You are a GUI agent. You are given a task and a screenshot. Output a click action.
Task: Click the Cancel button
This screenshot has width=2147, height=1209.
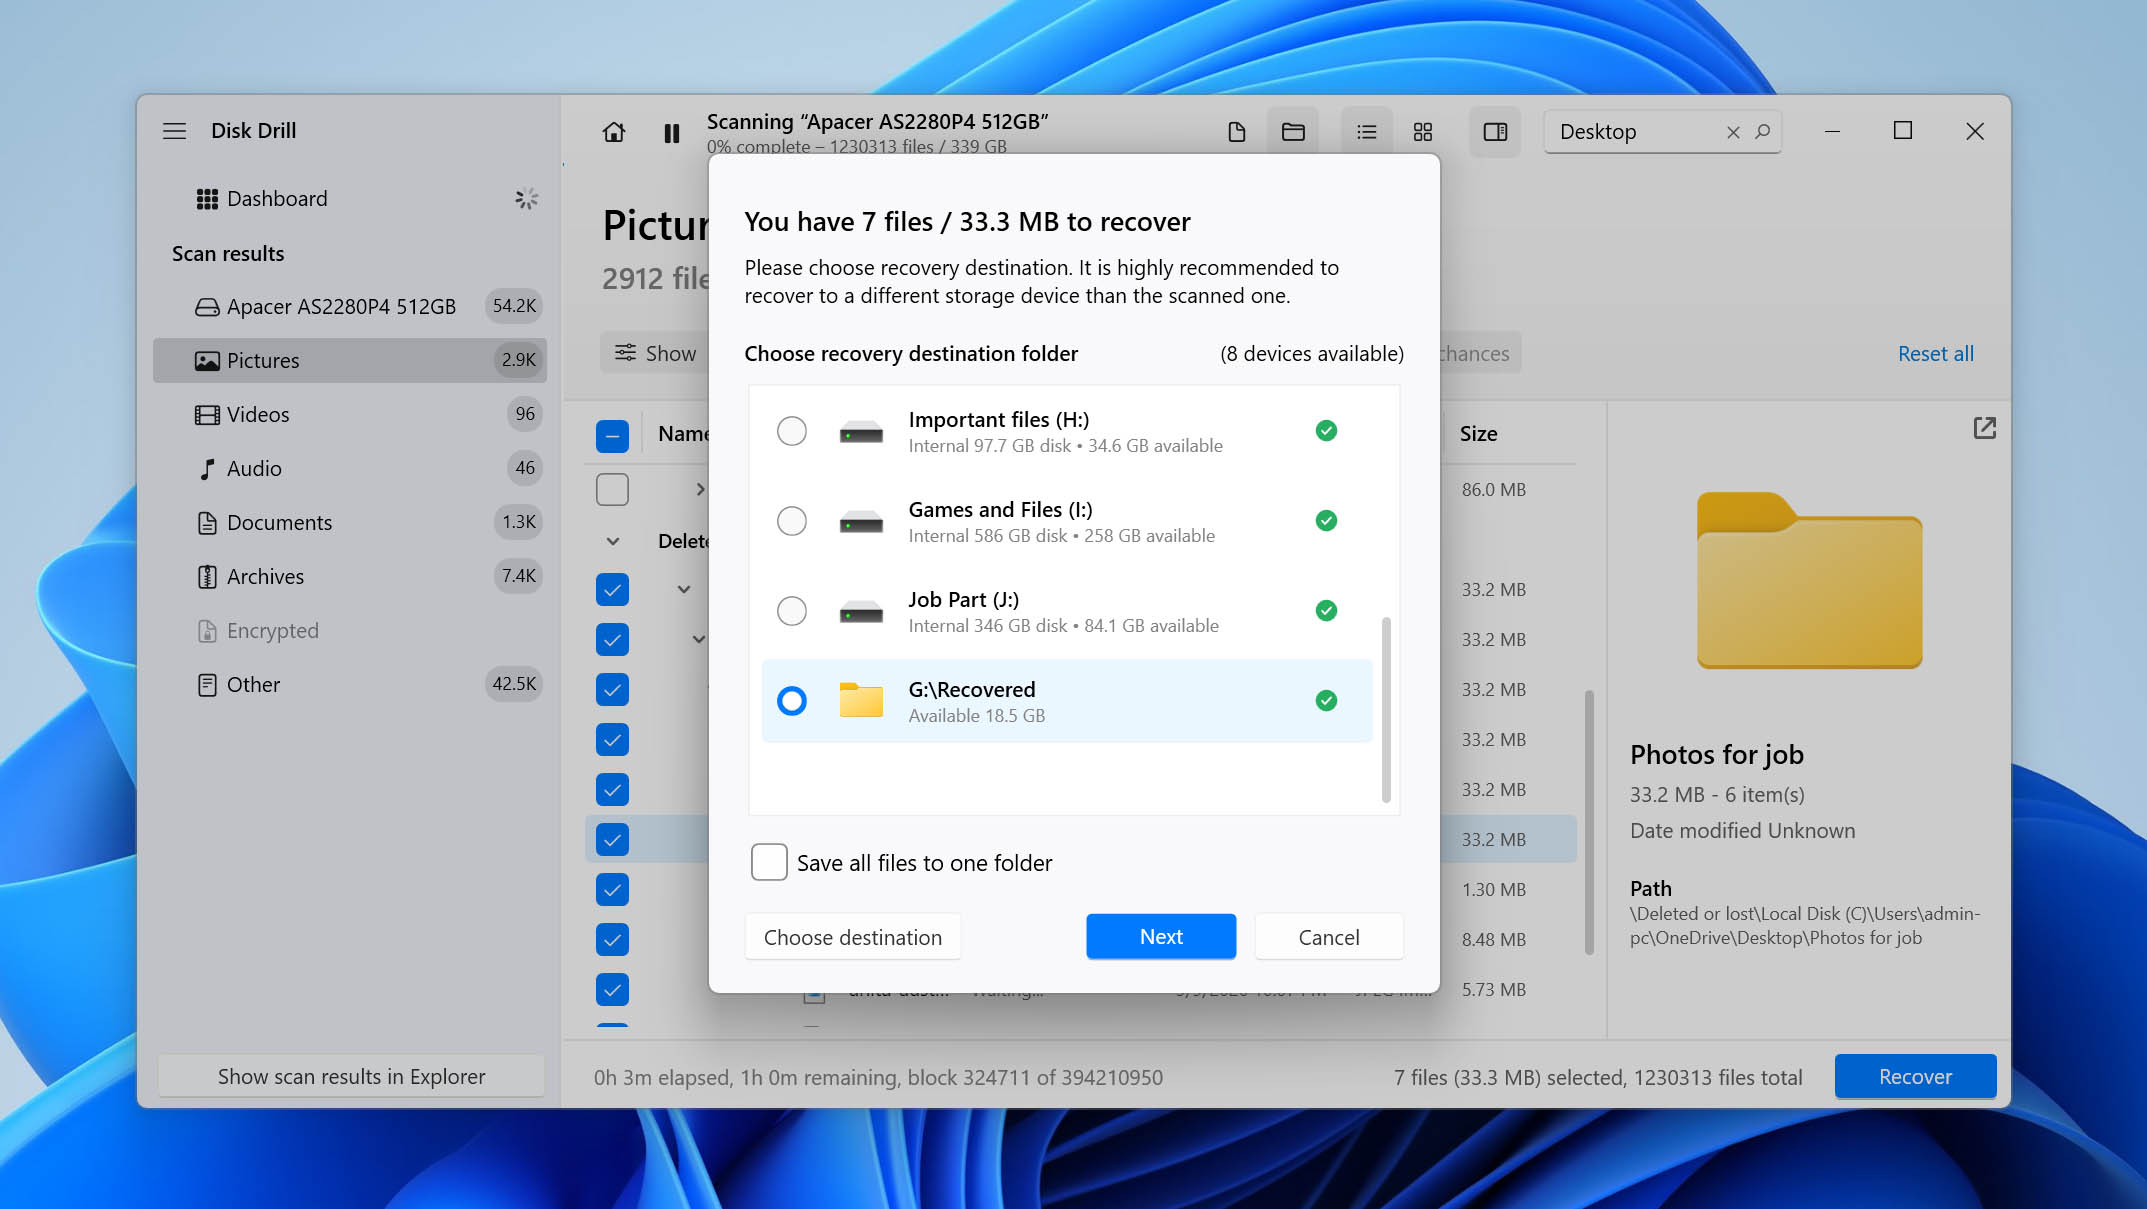[1329, 937]
